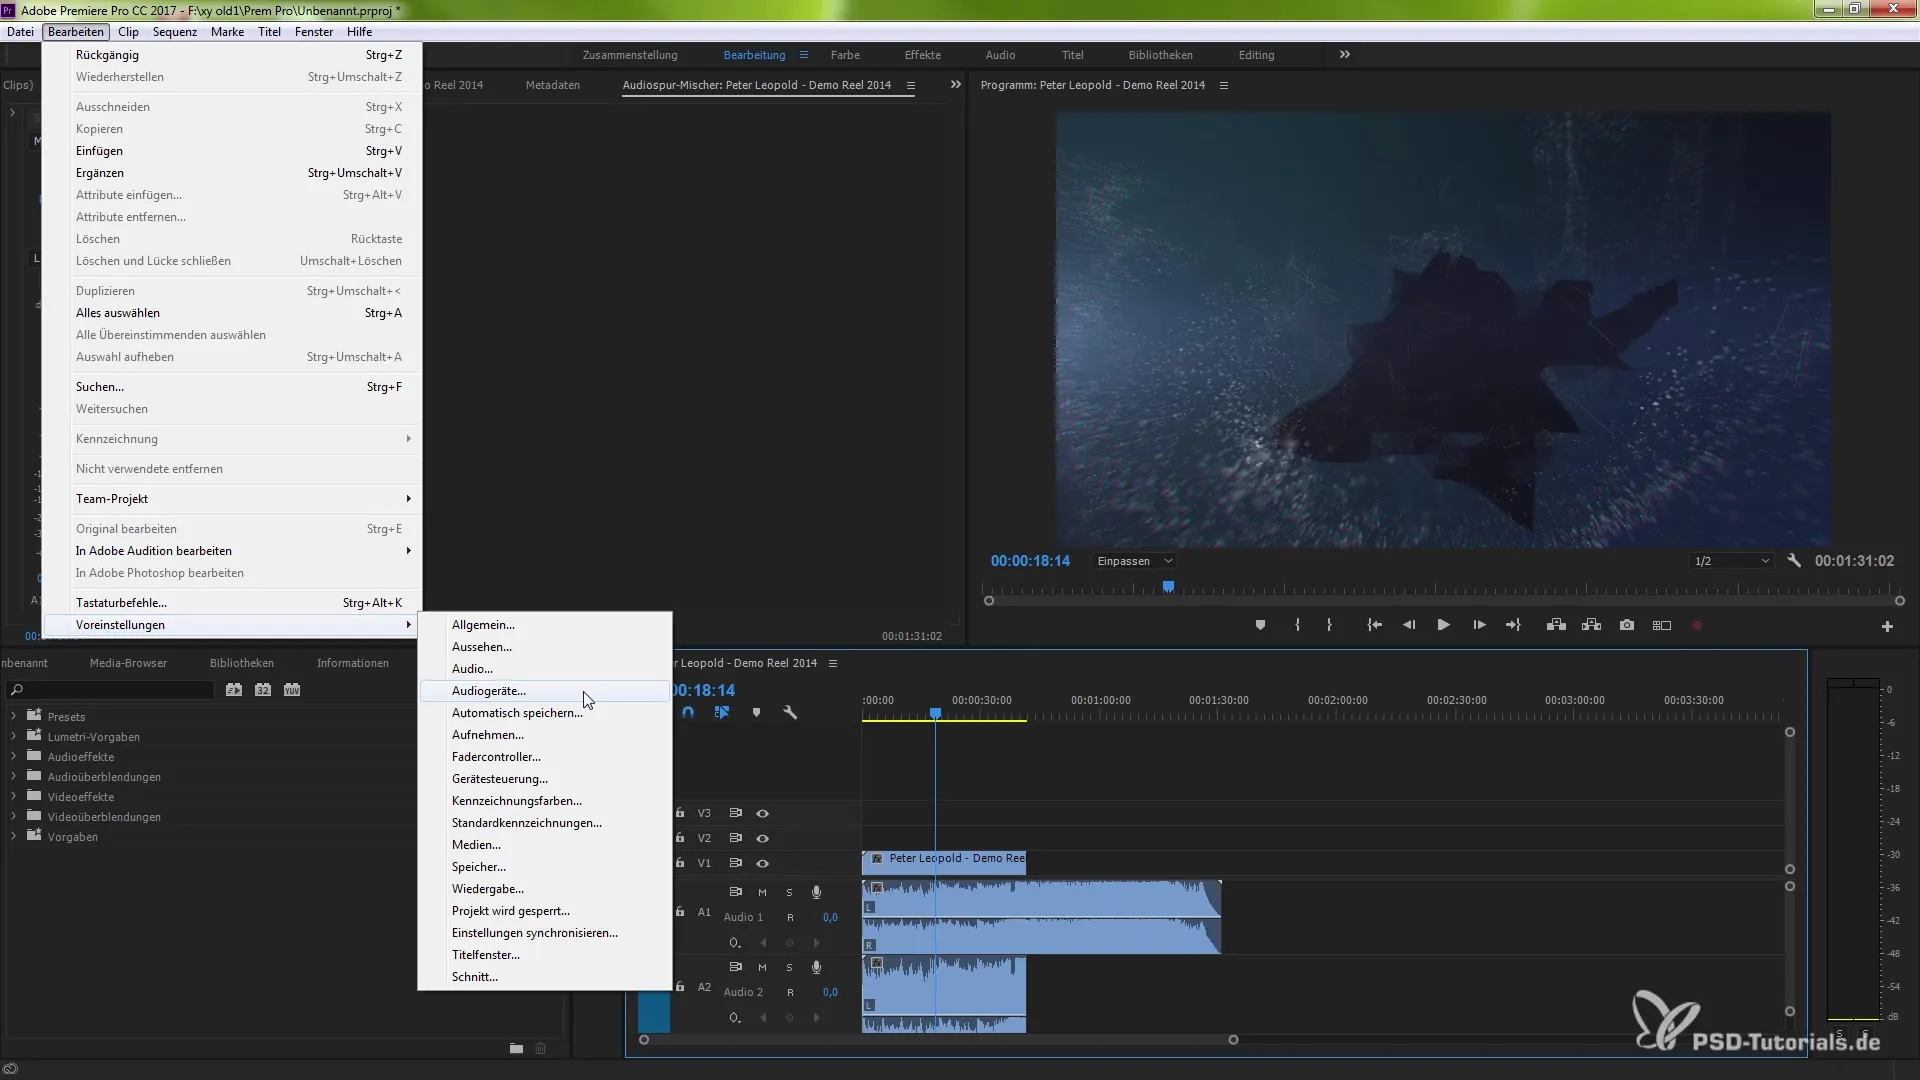Open the Einpassen zoom dropdown
The image size is (1920, 1080).
coord(1134,561)
